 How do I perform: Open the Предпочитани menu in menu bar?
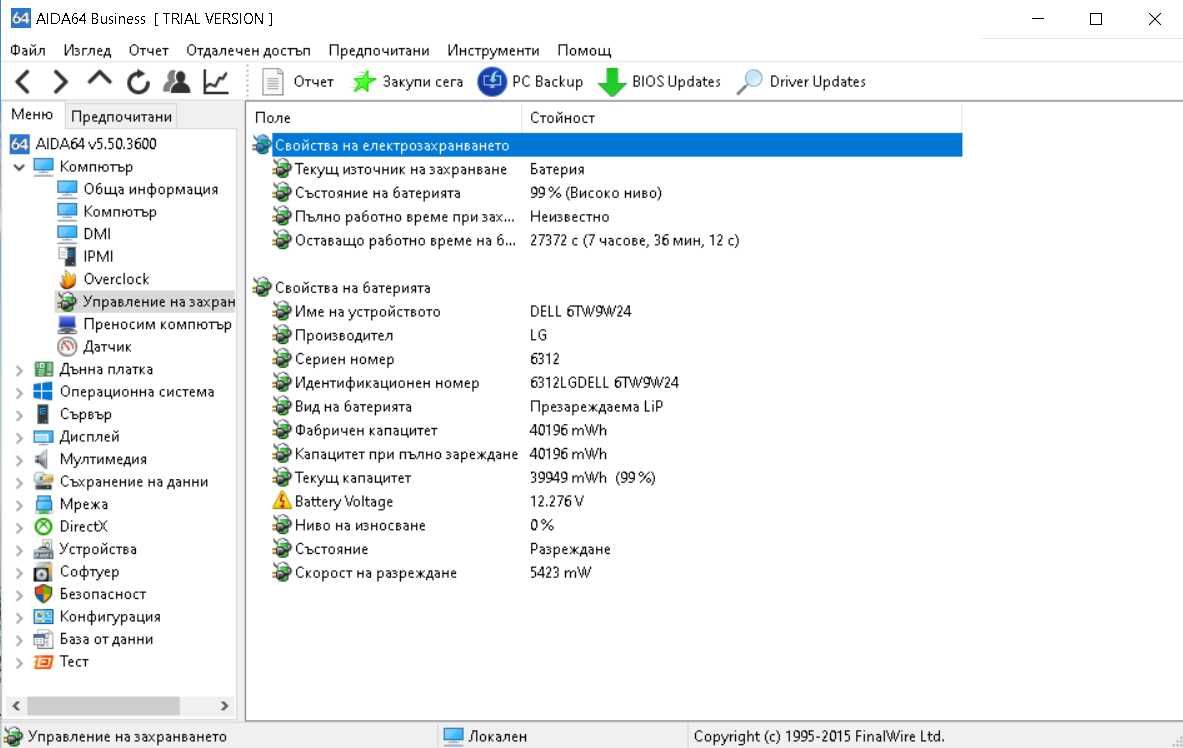tap(379, 51)
